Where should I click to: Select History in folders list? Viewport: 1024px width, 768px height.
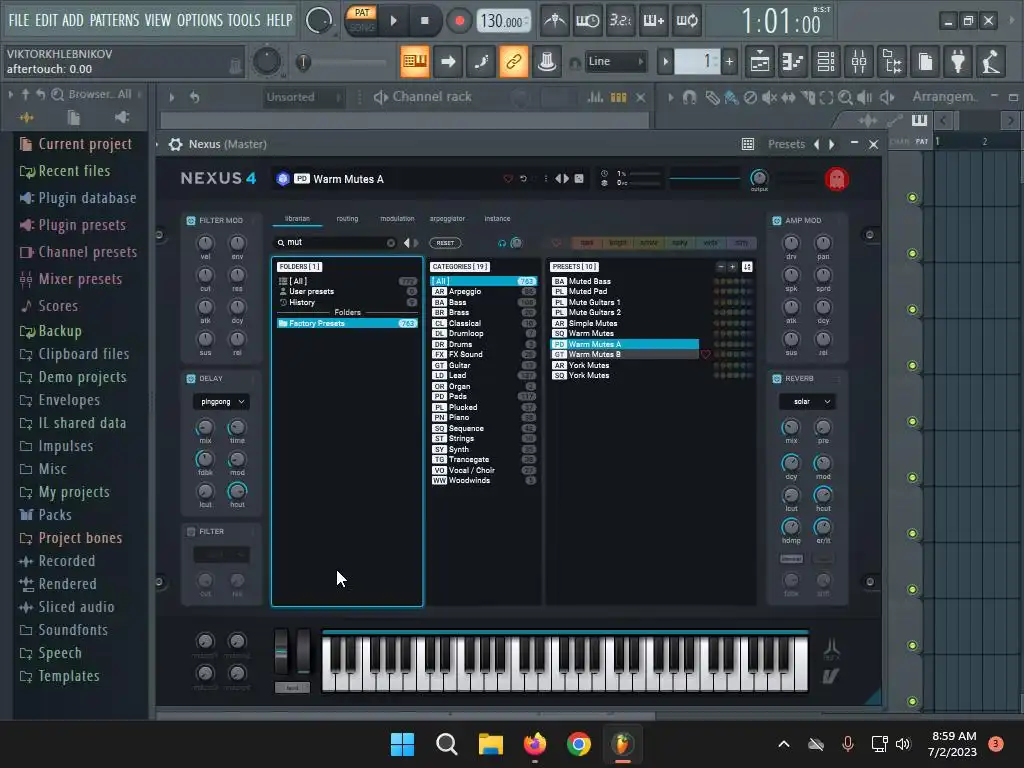(x=347, y=302)
